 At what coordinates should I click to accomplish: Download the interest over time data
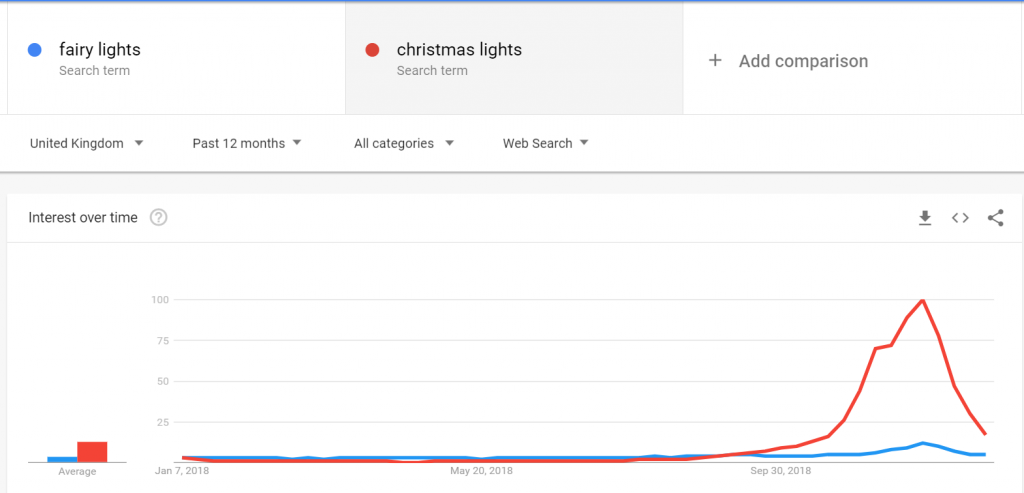pos(925,218)
